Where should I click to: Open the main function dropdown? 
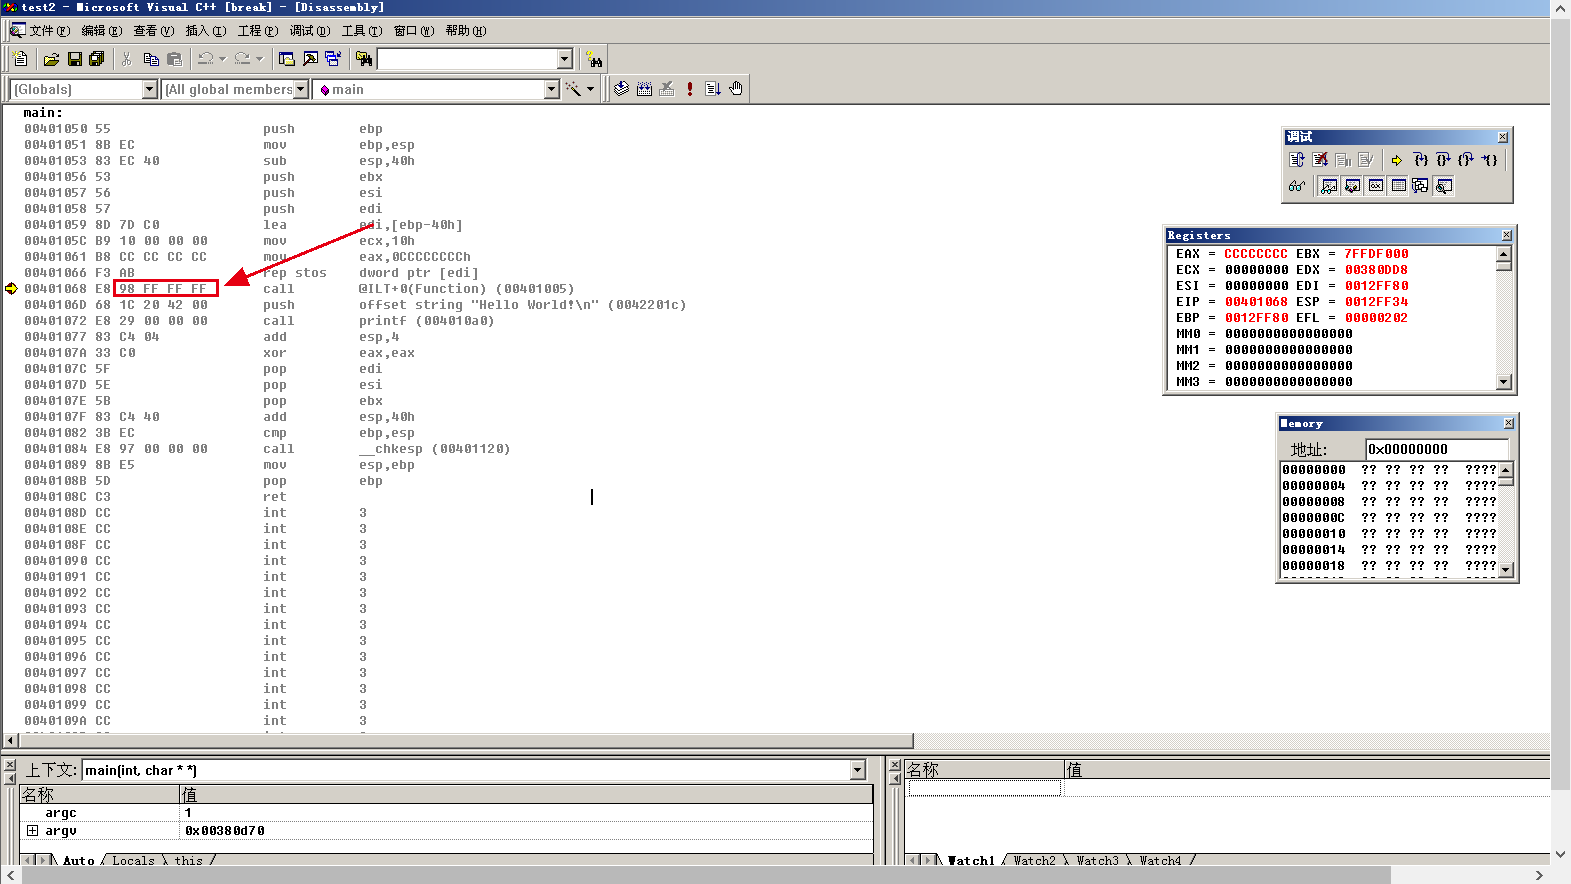click(x=551, y=89)
